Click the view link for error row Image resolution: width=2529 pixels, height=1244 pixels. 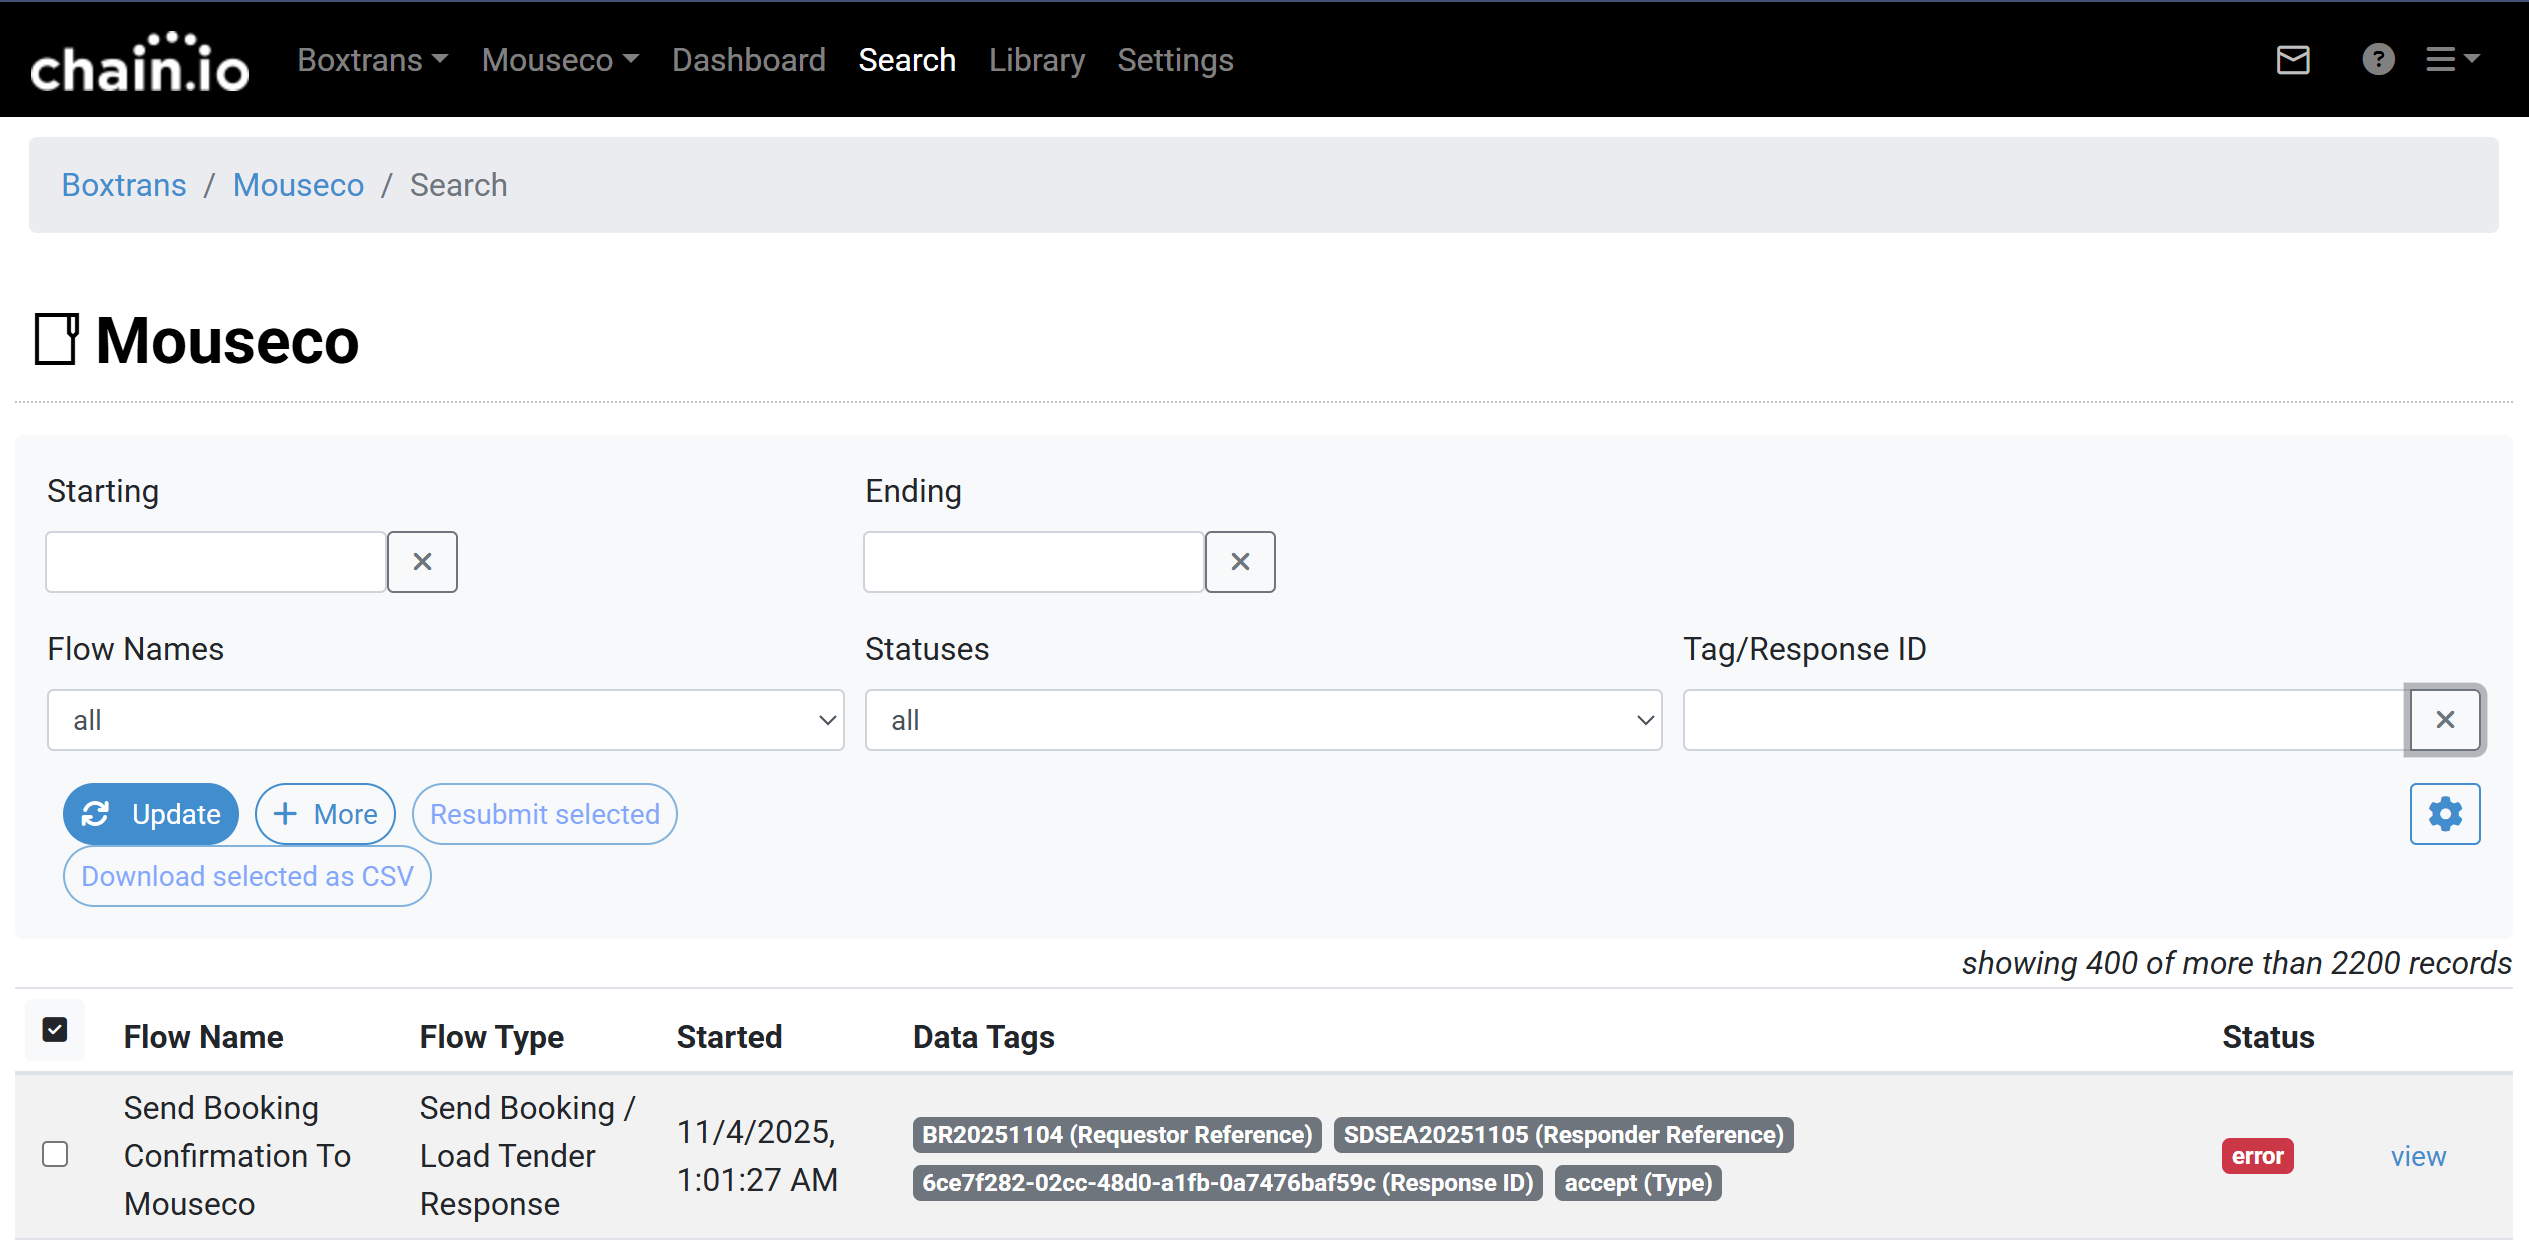point(2417,1157)
